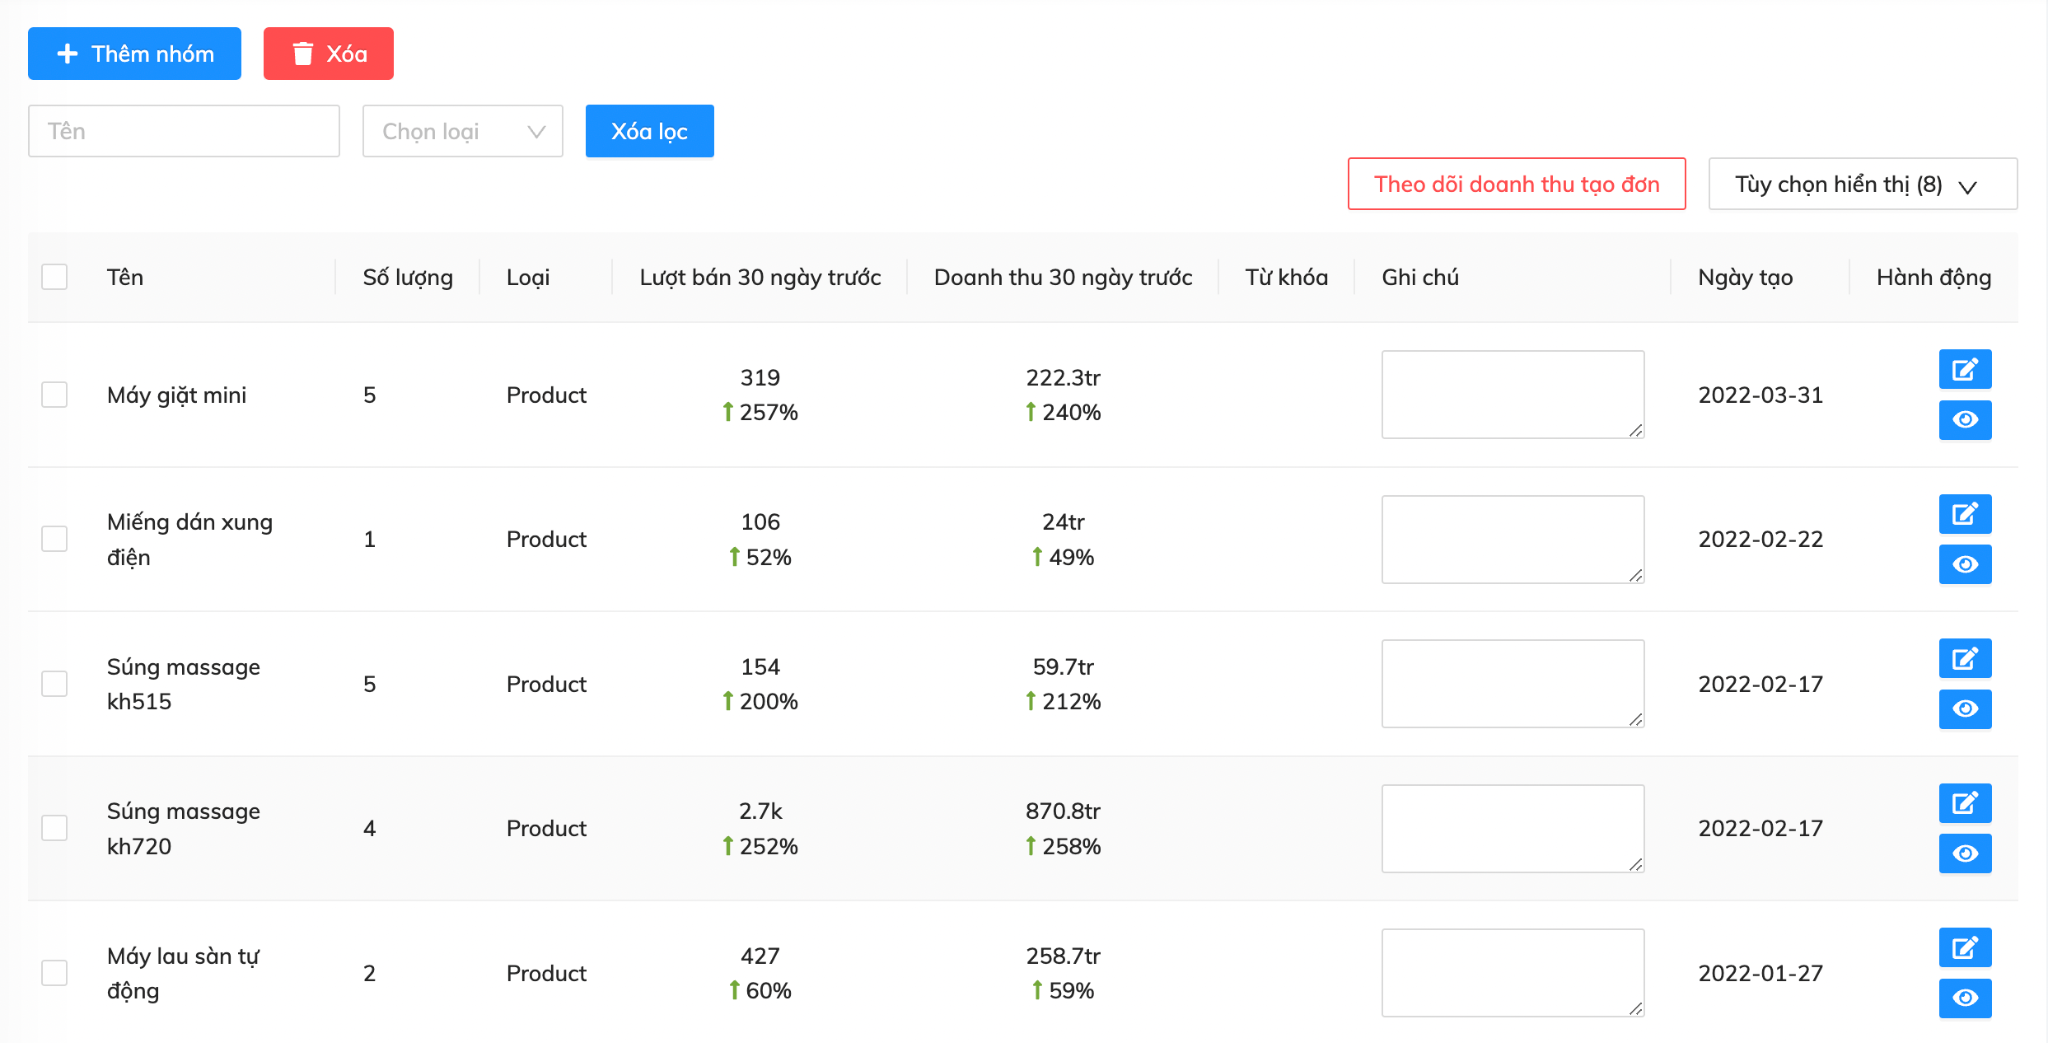View Máy lau sàn tự động details
This screenshot has width=2048, height=1043.
pyautogui.click(x=1964, y=998)
